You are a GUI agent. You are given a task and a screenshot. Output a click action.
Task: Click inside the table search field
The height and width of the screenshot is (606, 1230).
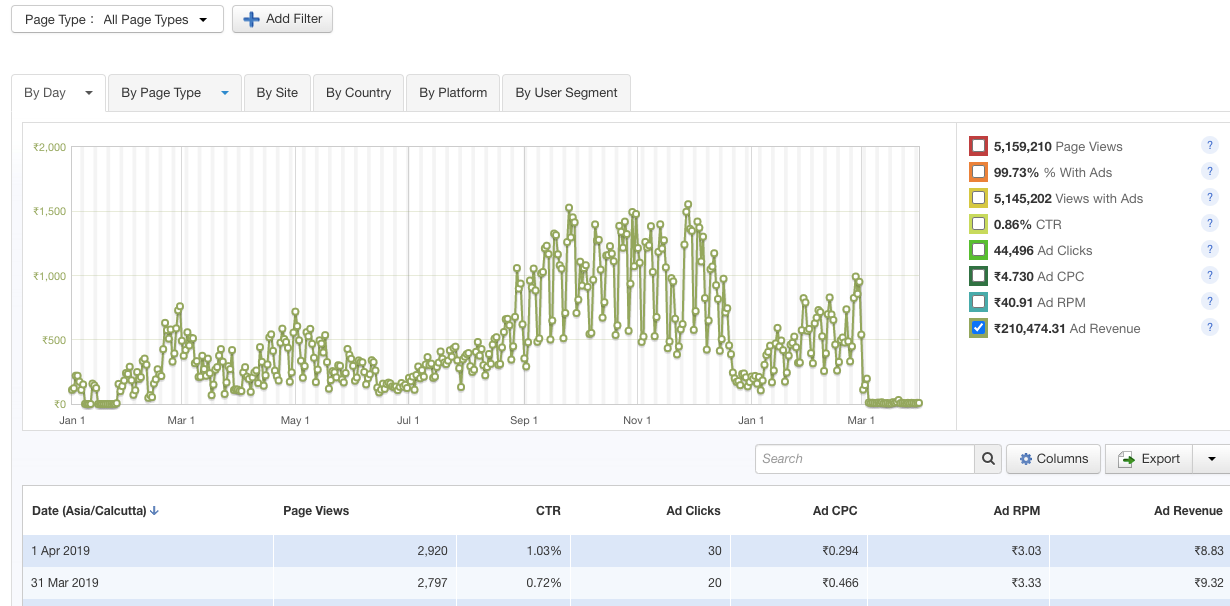865,458
